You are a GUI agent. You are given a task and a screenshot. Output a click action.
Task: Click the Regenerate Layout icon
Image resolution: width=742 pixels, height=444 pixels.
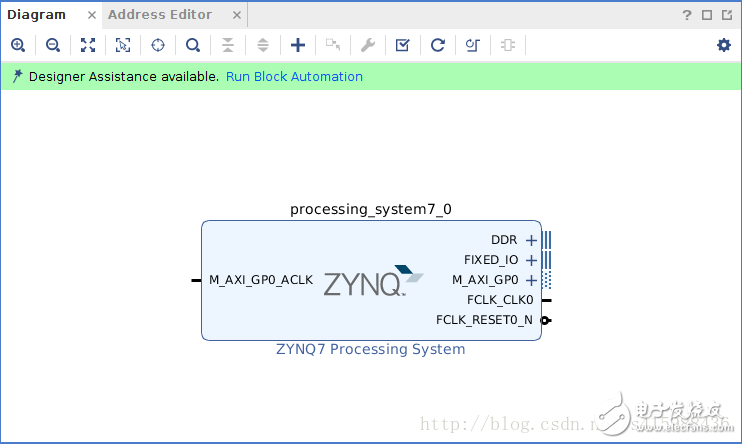pos(438,45)
